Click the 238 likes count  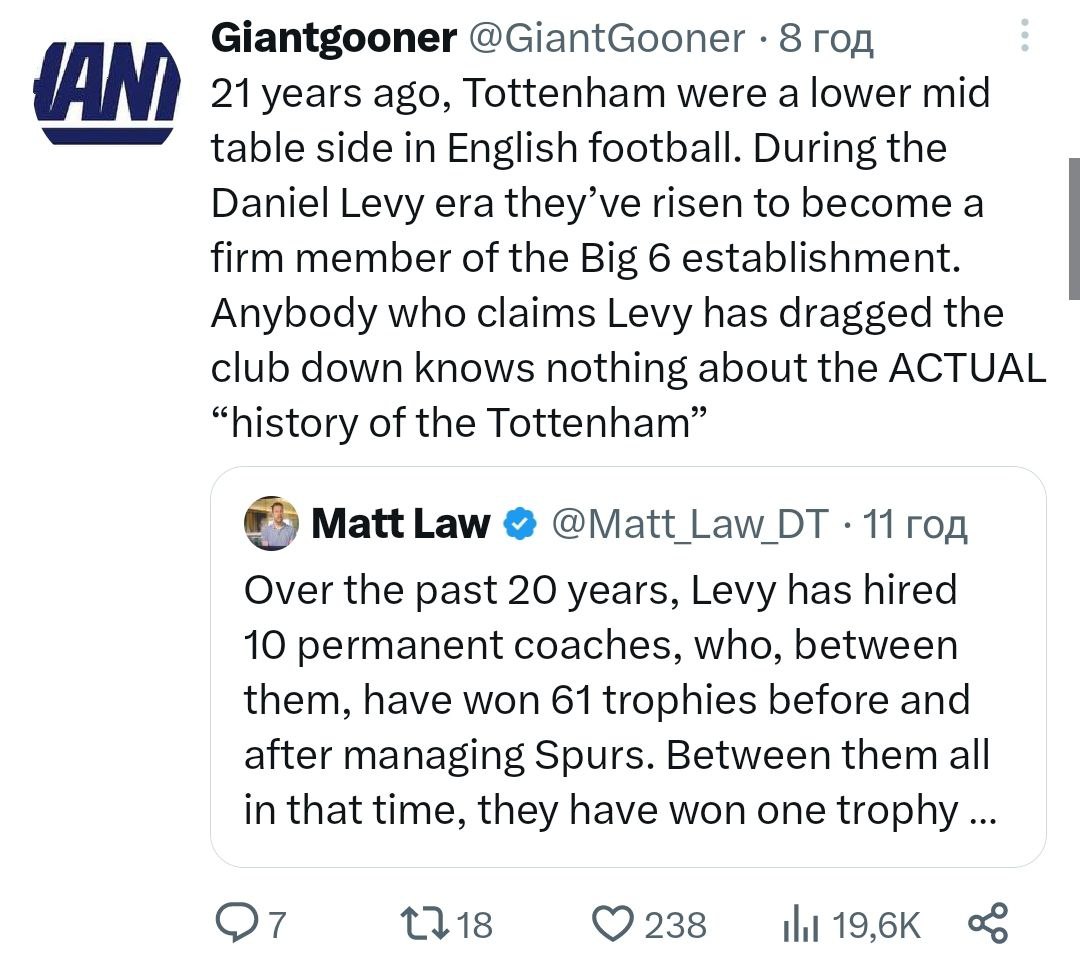675,924
